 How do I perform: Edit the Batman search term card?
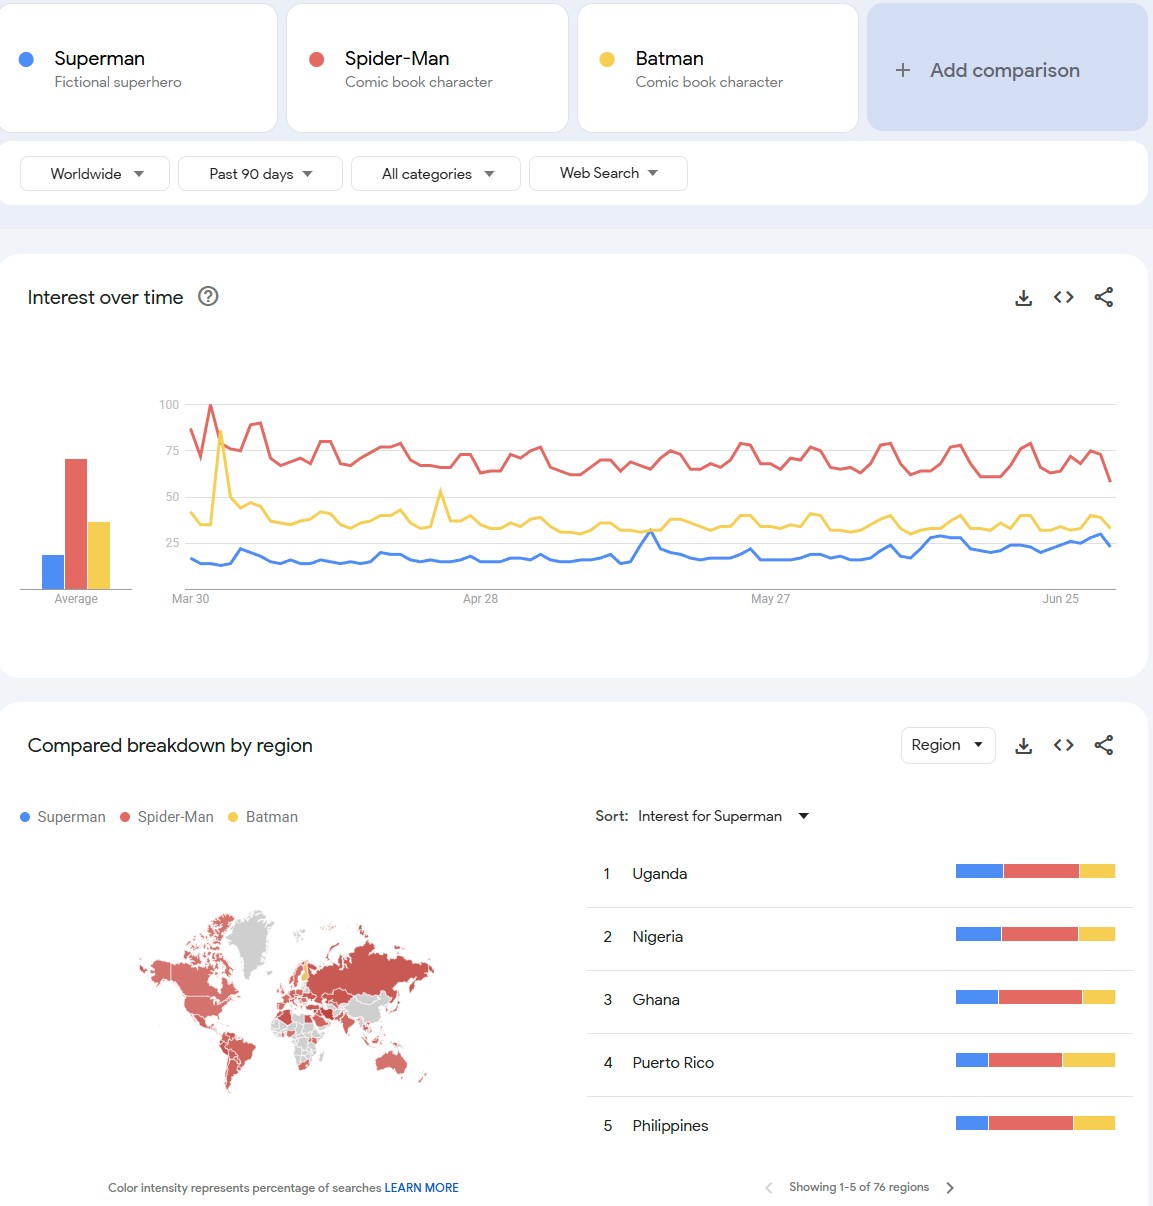click(x=718, y=68)
